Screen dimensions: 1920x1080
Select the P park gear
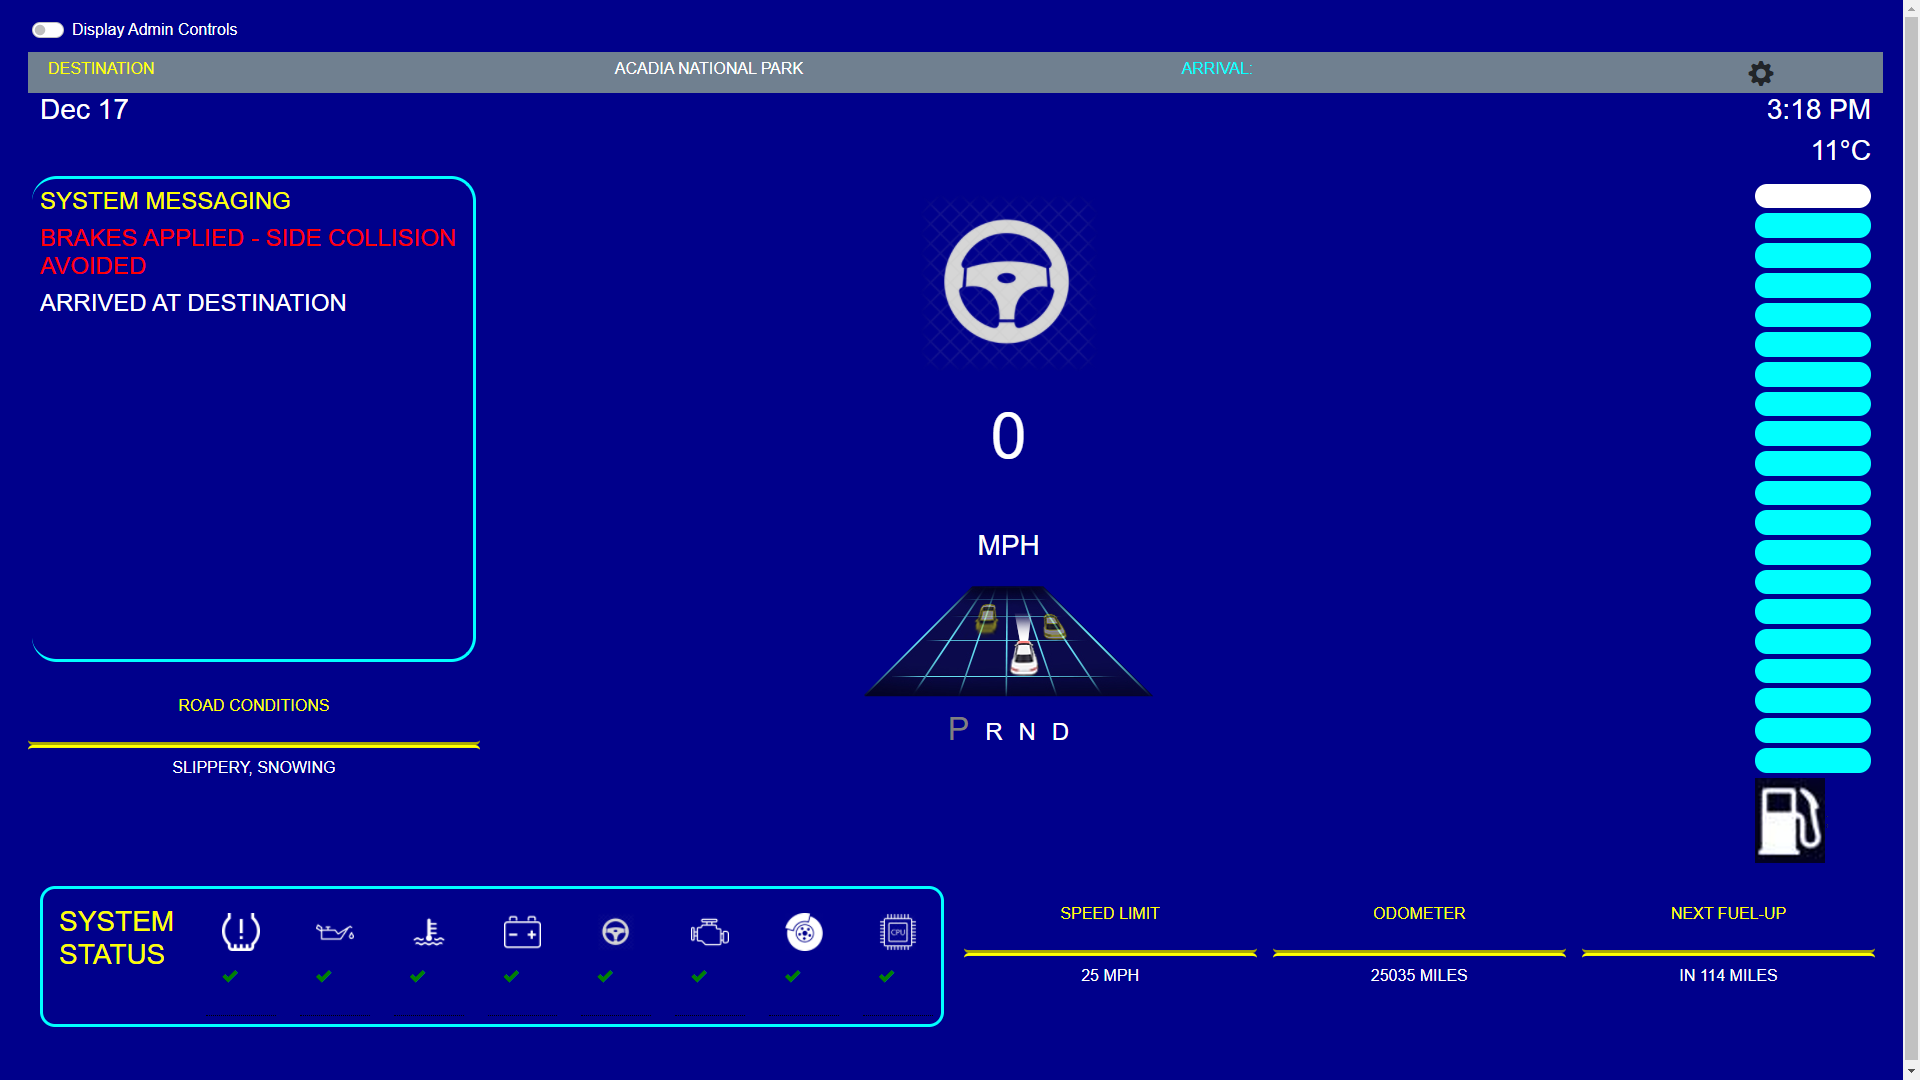[958, 729]
